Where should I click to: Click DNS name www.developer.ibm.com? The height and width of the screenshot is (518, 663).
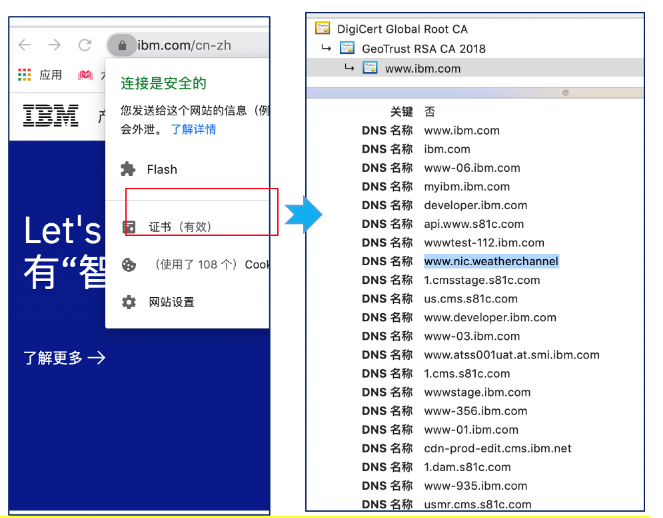(x=490, y=317)
